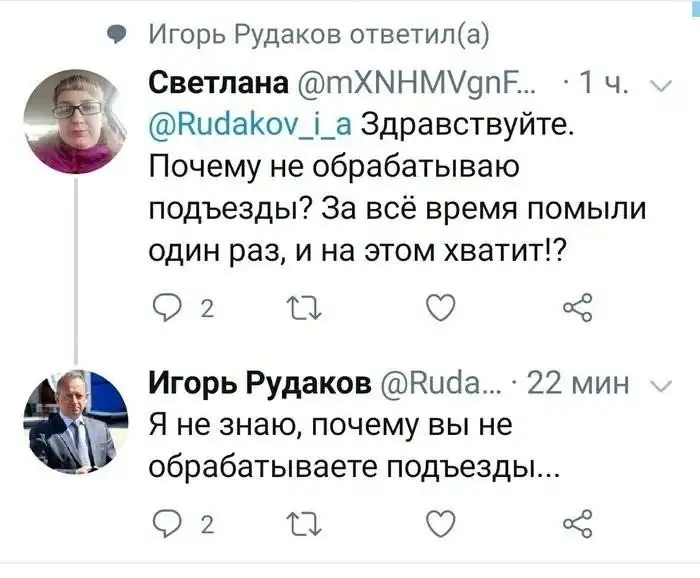Follow the @Rudakov_i_a mention link

(248, 127)
